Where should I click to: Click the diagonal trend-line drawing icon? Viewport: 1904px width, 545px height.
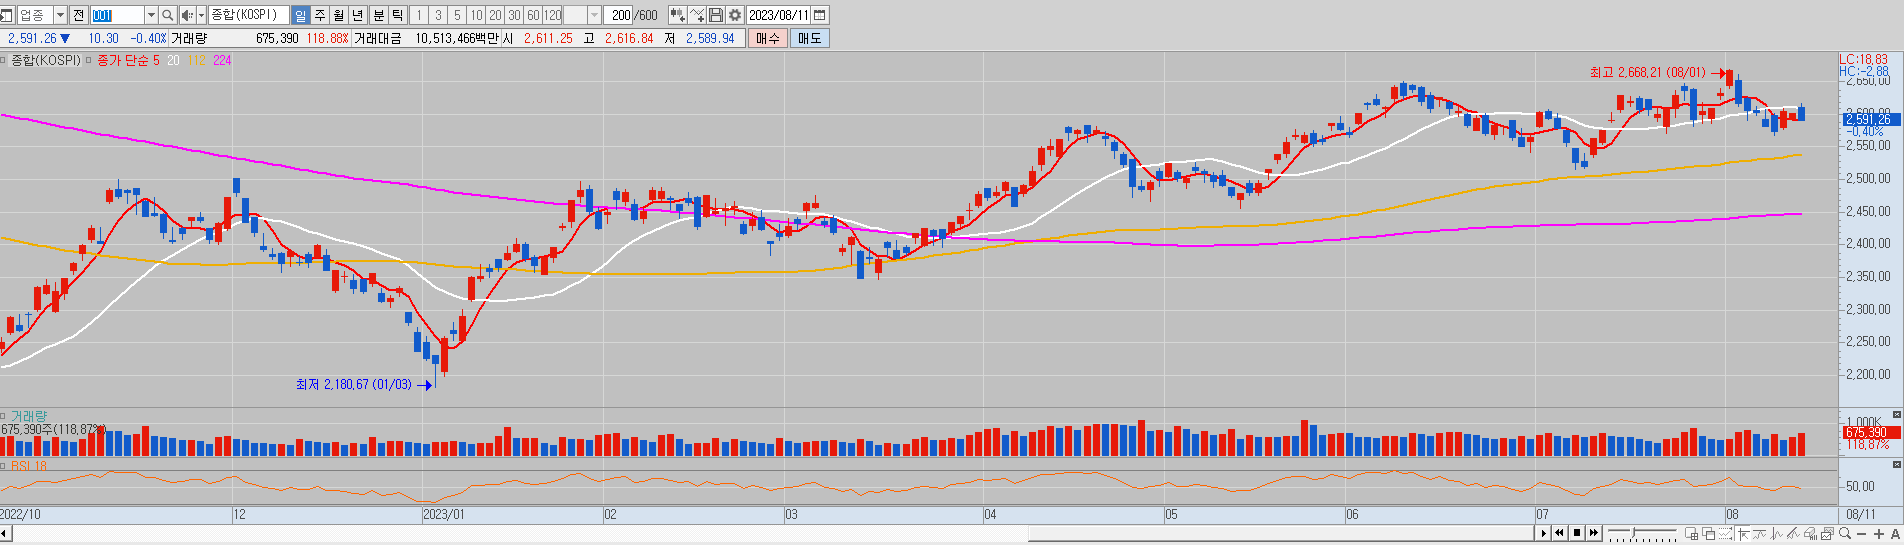(x=1794, y=534)
